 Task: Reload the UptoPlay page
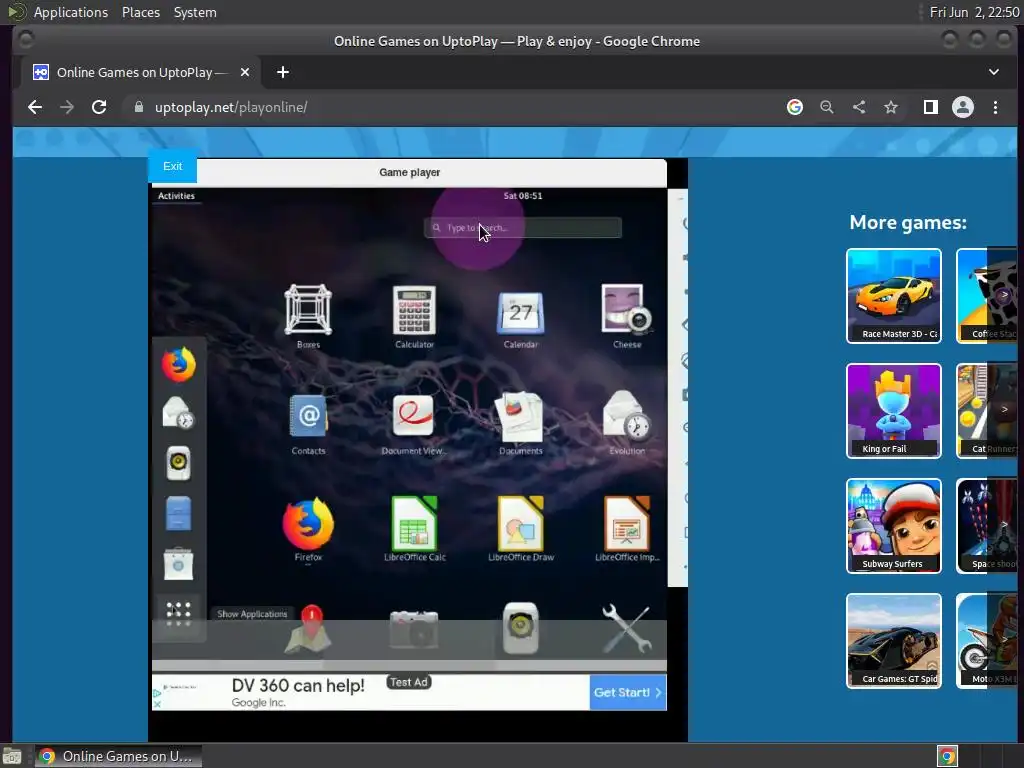[x=99, y=107]
